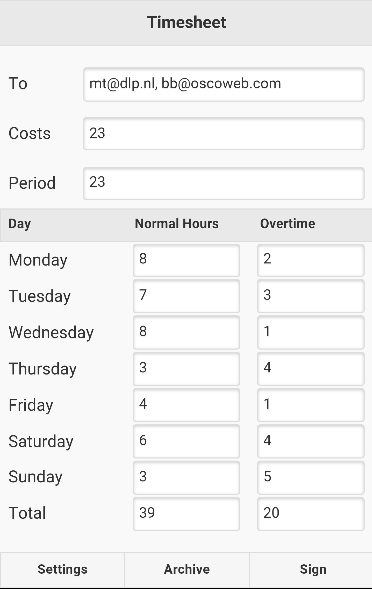Focus Tuesday normal hours field
This screenshot has width=372, height=589.
[186, 296]
